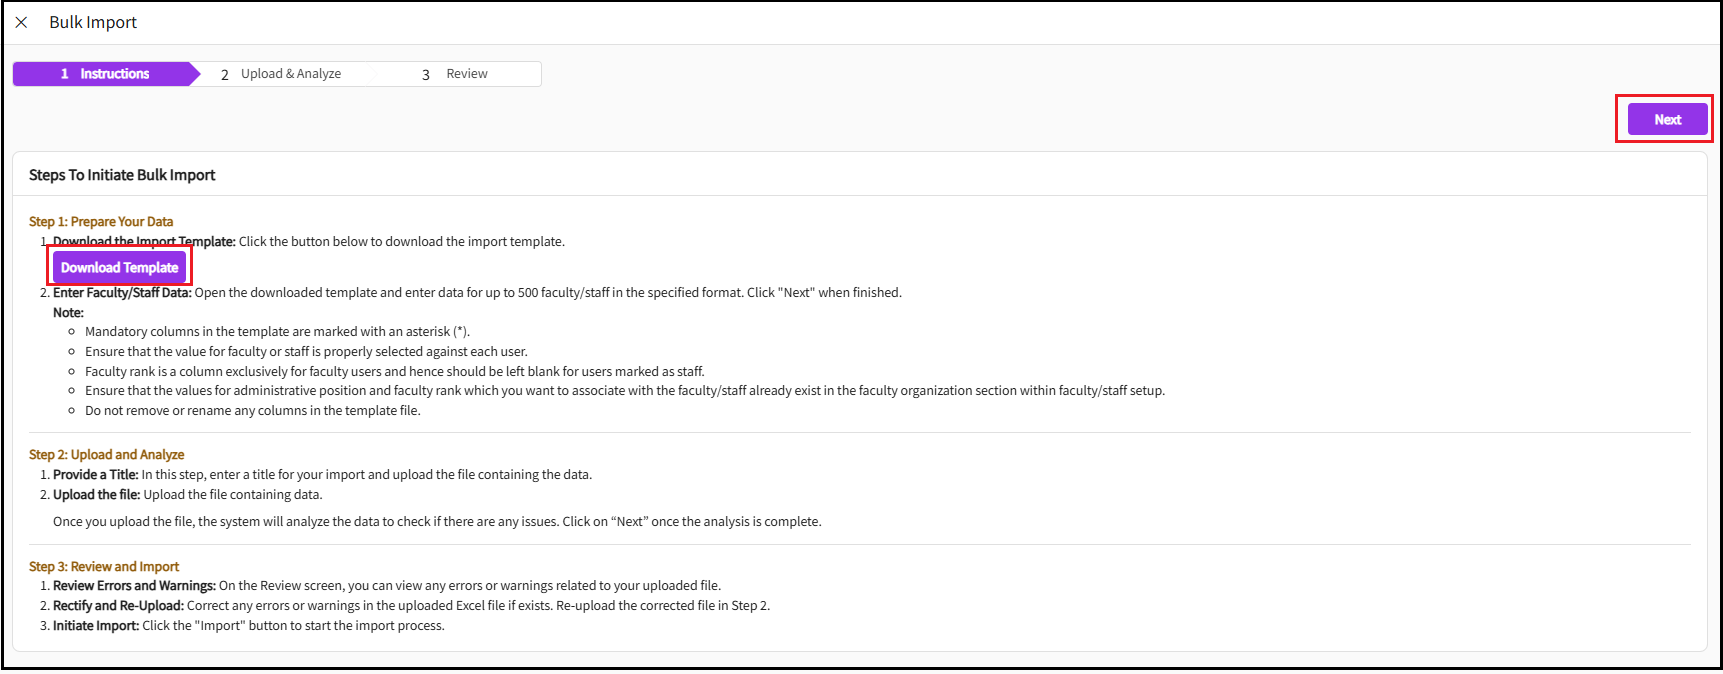Select the Instructions step tab

105,74
